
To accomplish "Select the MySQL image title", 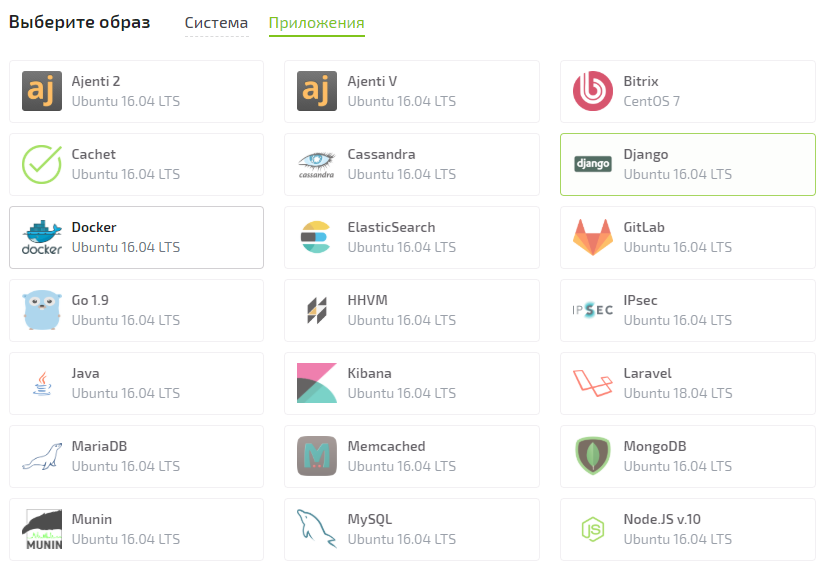I will tap(369, 520).
